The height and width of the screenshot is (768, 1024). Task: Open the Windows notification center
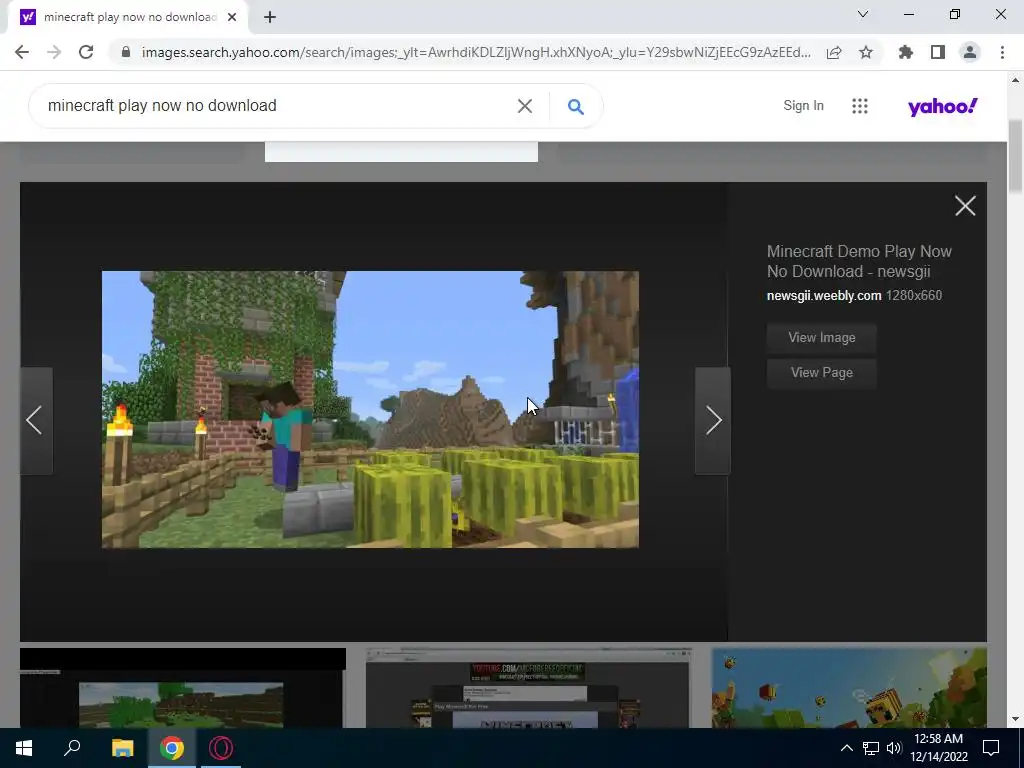[991, 748]
